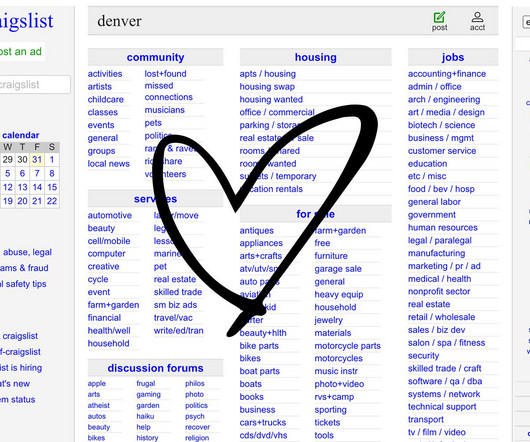The image size is (530, 442).
Task: Open childcare under community
Action: 105,99
